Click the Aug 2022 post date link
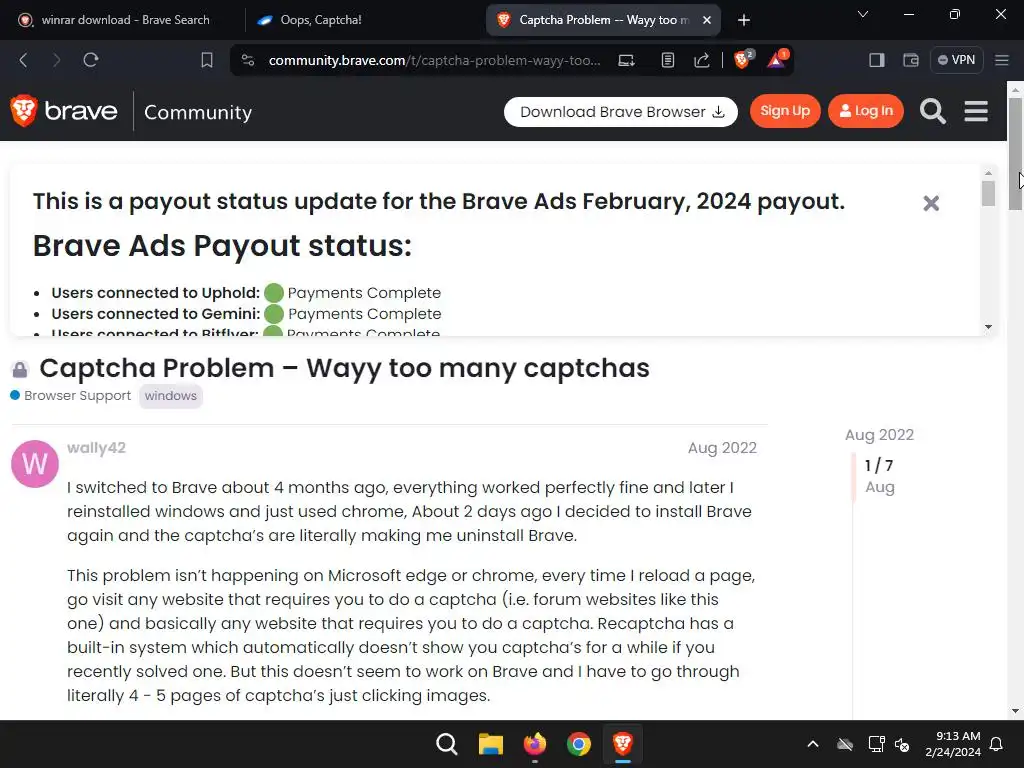The width and height of the screenshot is (1024, 768). 722,448
